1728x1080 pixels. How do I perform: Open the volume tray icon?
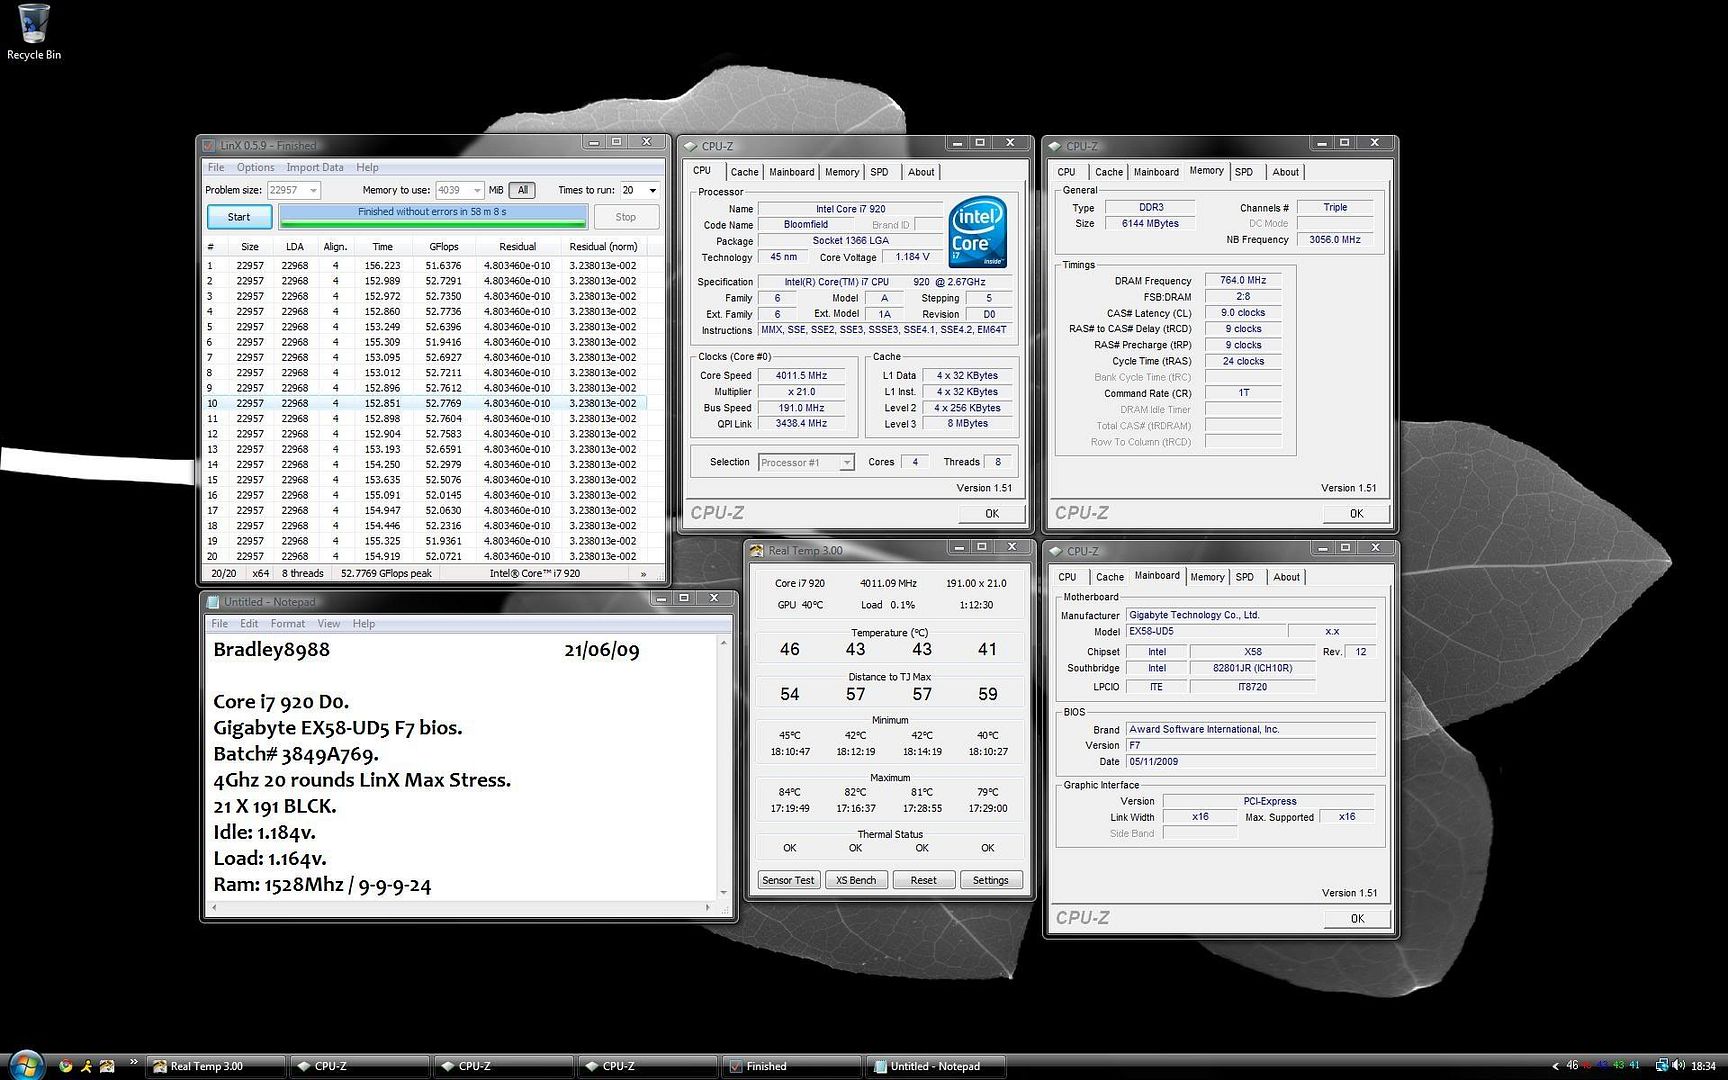coord(1678,1066)
